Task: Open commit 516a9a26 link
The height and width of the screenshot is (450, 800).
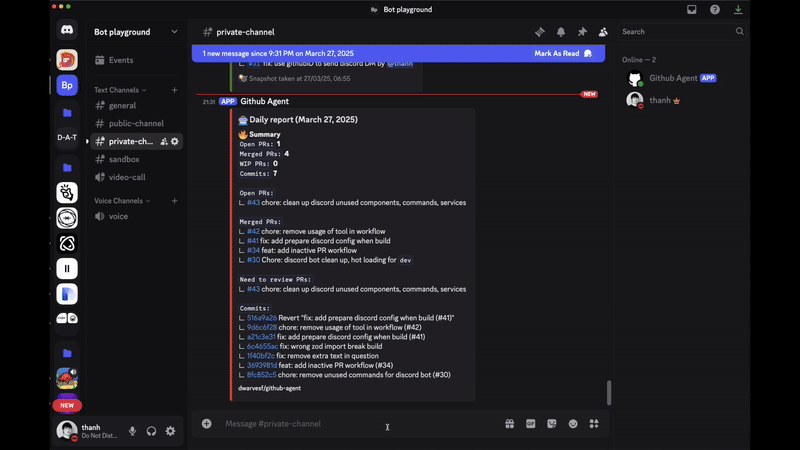Action: (x=262, y=318)
